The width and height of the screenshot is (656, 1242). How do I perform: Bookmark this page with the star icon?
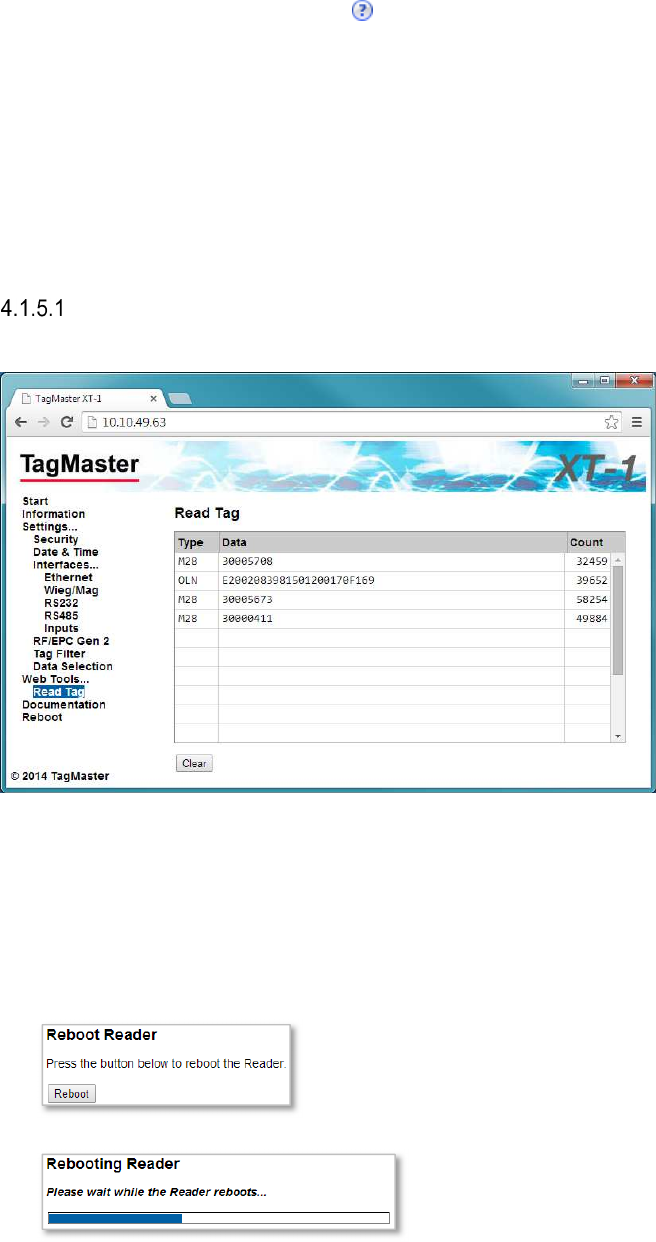click(x=611, y=422)
